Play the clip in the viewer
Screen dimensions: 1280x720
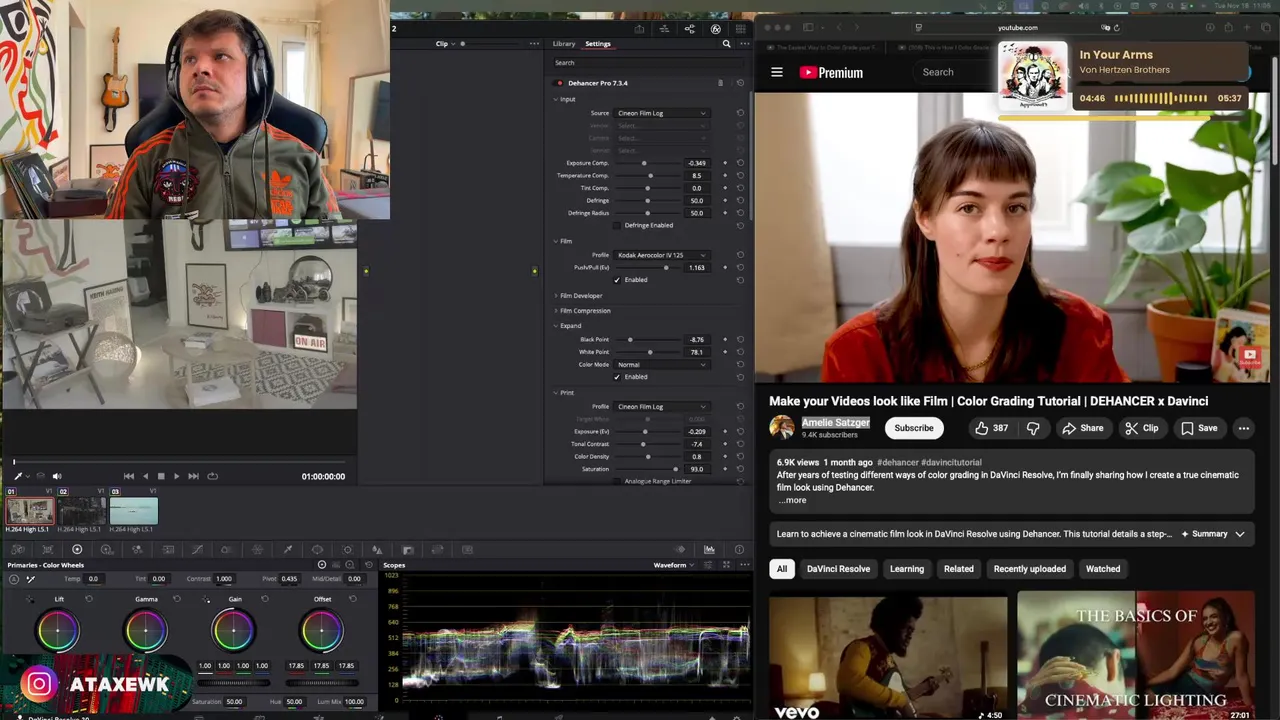177,476
